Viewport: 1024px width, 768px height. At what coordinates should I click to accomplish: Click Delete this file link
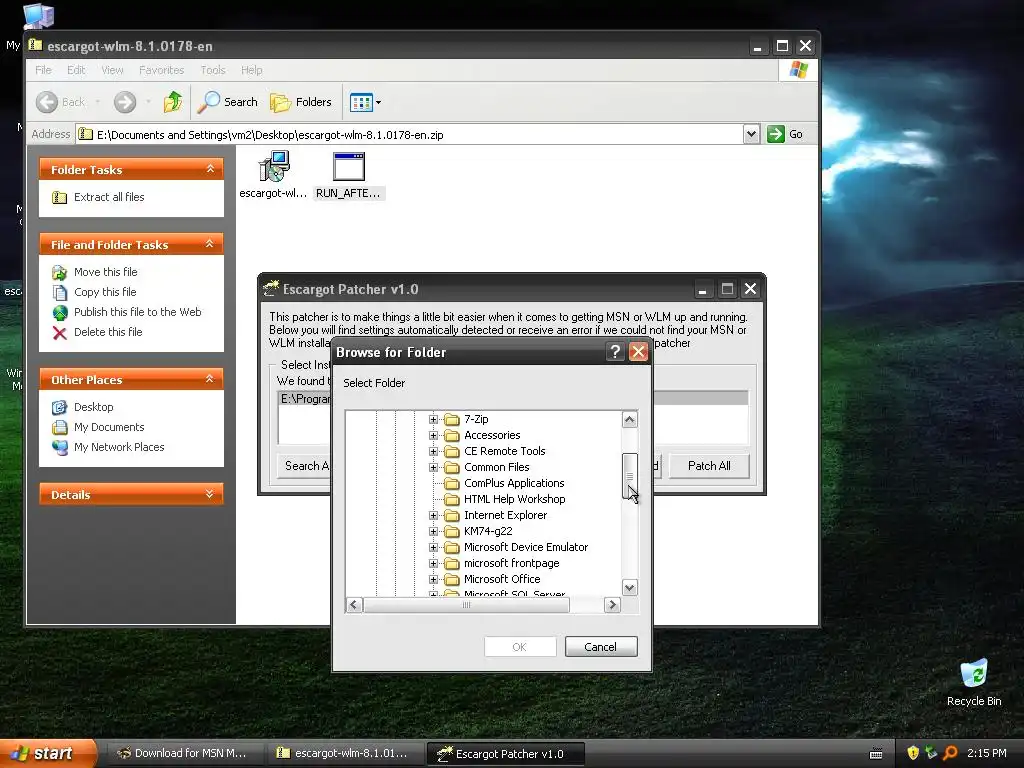pyautogui.click(x=108, y=332)
